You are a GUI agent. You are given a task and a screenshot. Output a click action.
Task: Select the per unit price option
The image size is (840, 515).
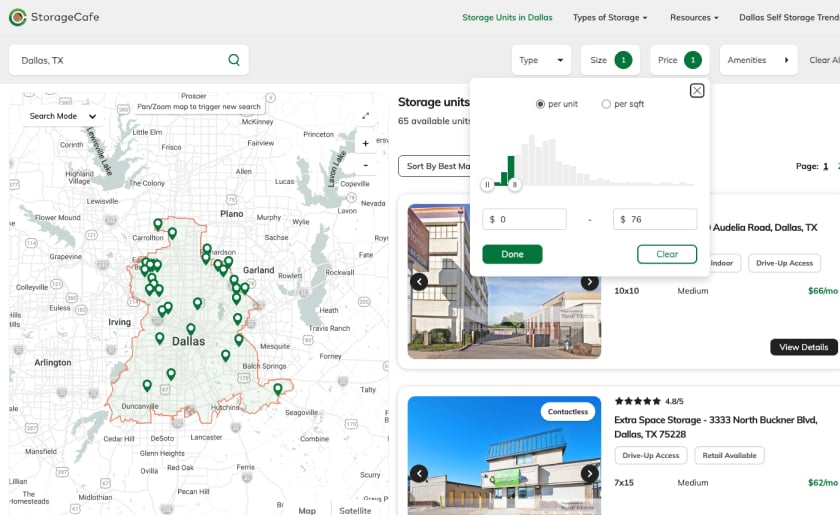click(x=540, y=104)
